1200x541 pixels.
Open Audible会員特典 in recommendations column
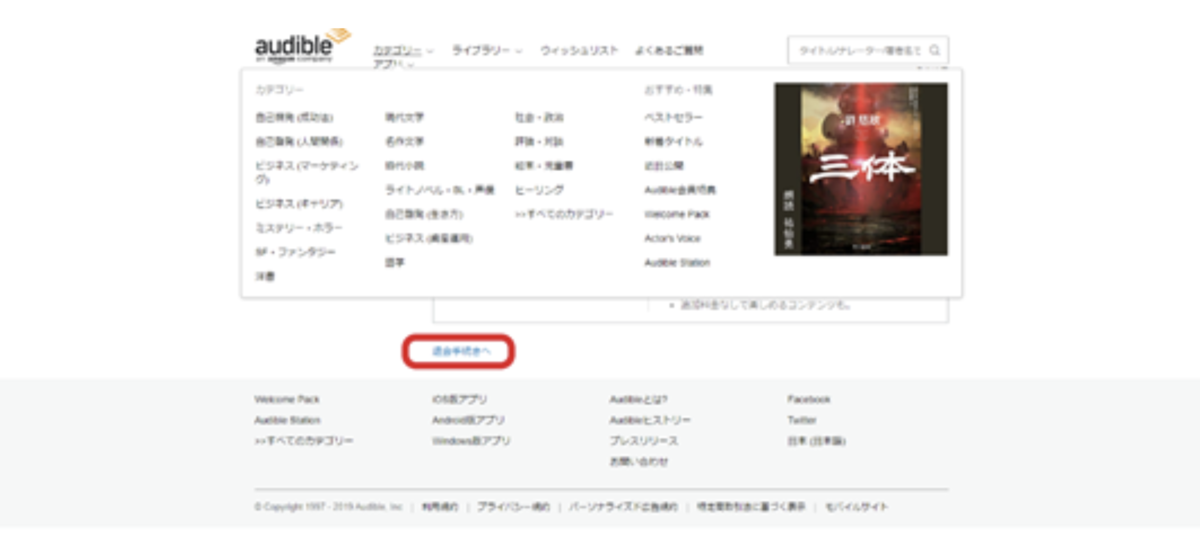680,189
